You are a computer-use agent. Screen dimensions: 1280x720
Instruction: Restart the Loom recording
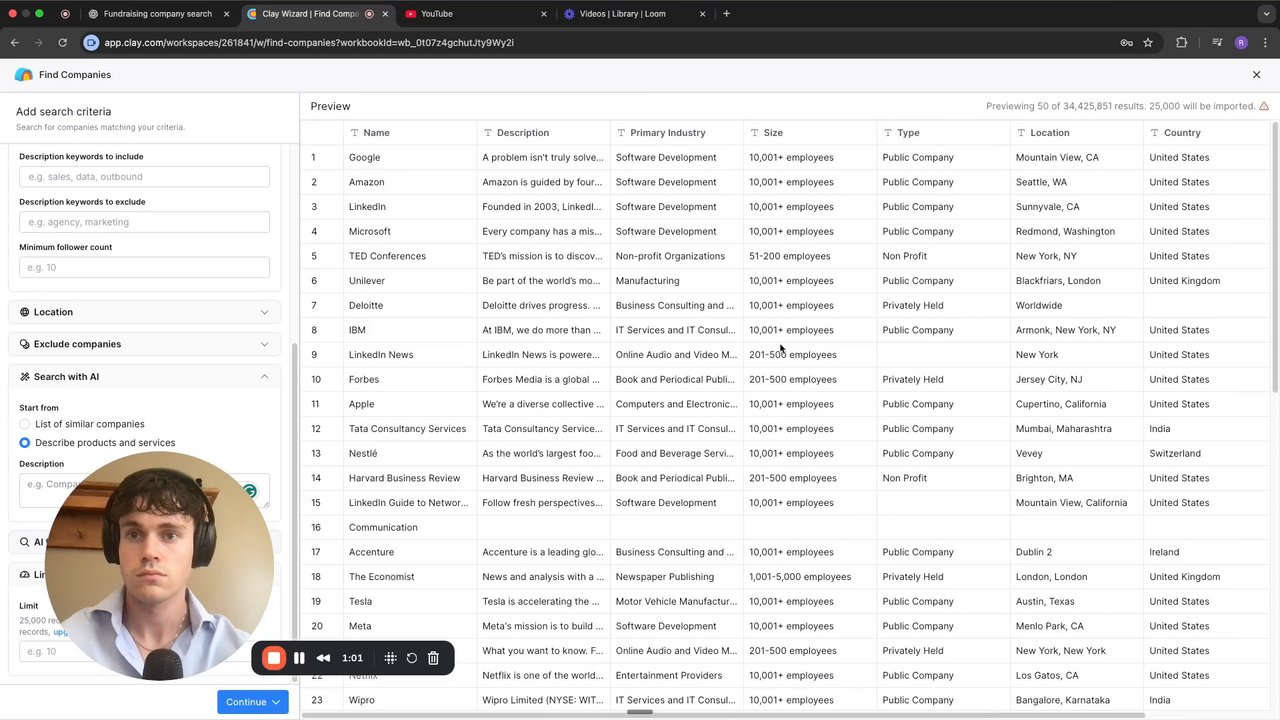(x=411, y=658)
